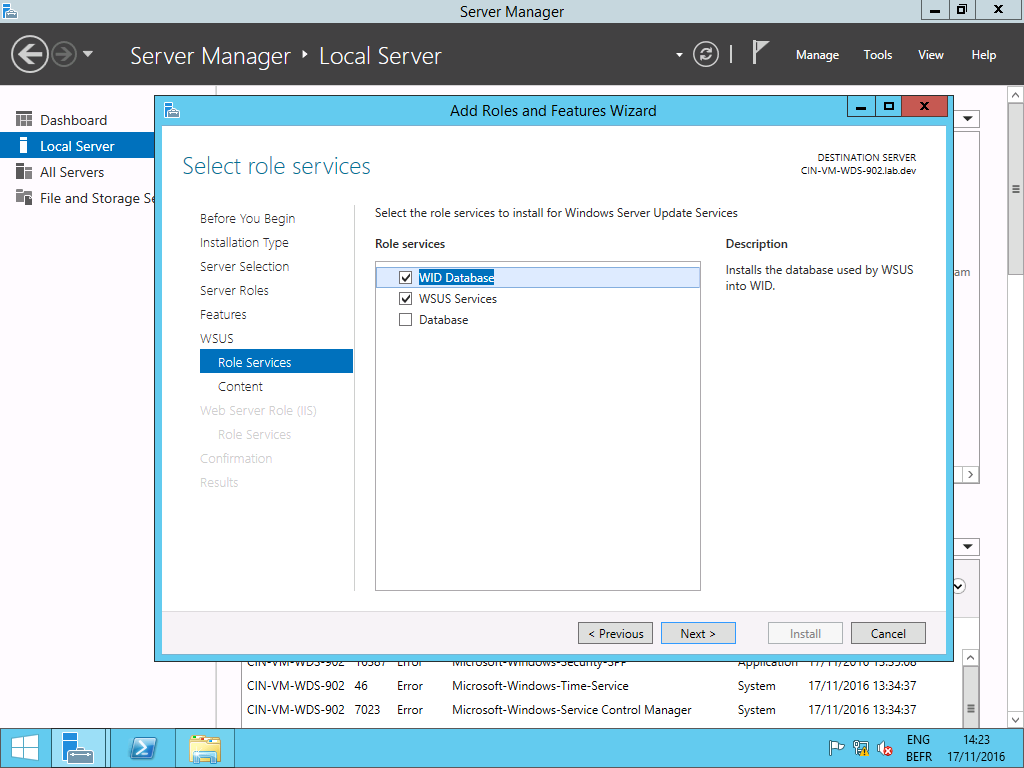
Task: Click the Previous button in the wizard
Action: coord(615,633)
